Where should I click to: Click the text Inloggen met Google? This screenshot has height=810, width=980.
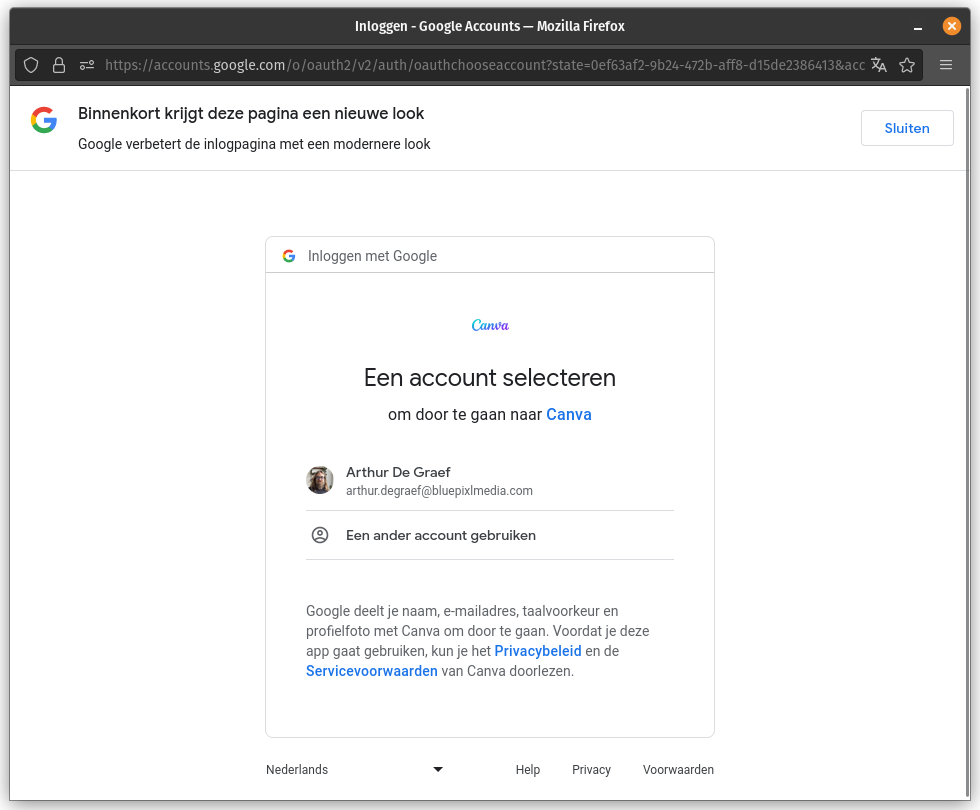pyautogui.click(x=372, y=256)
